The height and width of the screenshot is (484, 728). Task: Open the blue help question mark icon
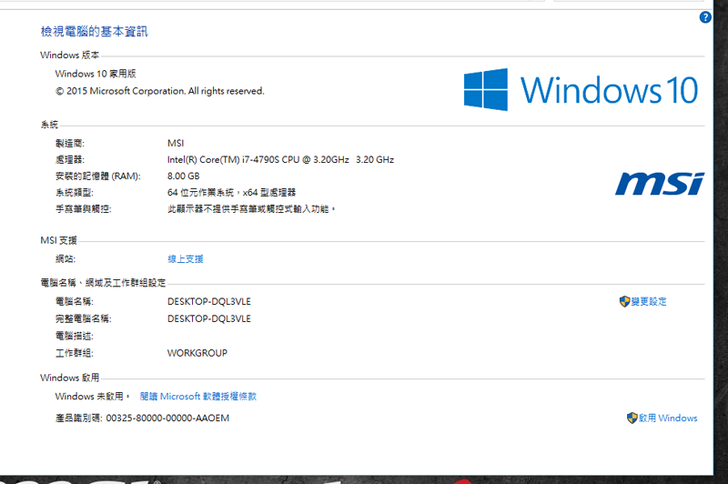tap(705, 17)
